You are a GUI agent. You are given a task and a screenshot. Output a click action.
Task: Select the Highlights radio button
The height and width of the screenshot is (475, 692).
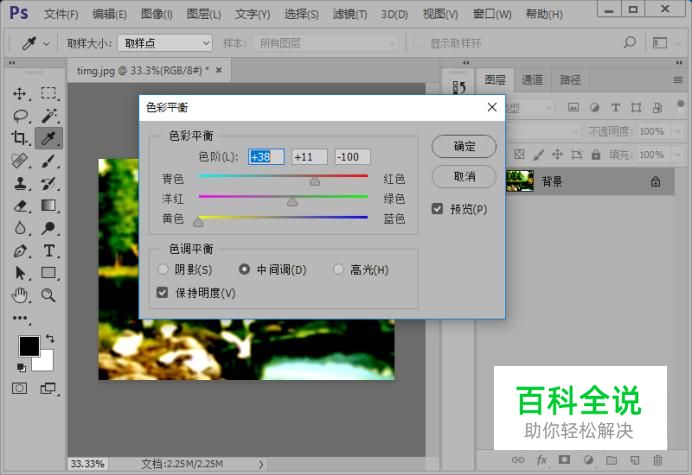pos(338,269)
